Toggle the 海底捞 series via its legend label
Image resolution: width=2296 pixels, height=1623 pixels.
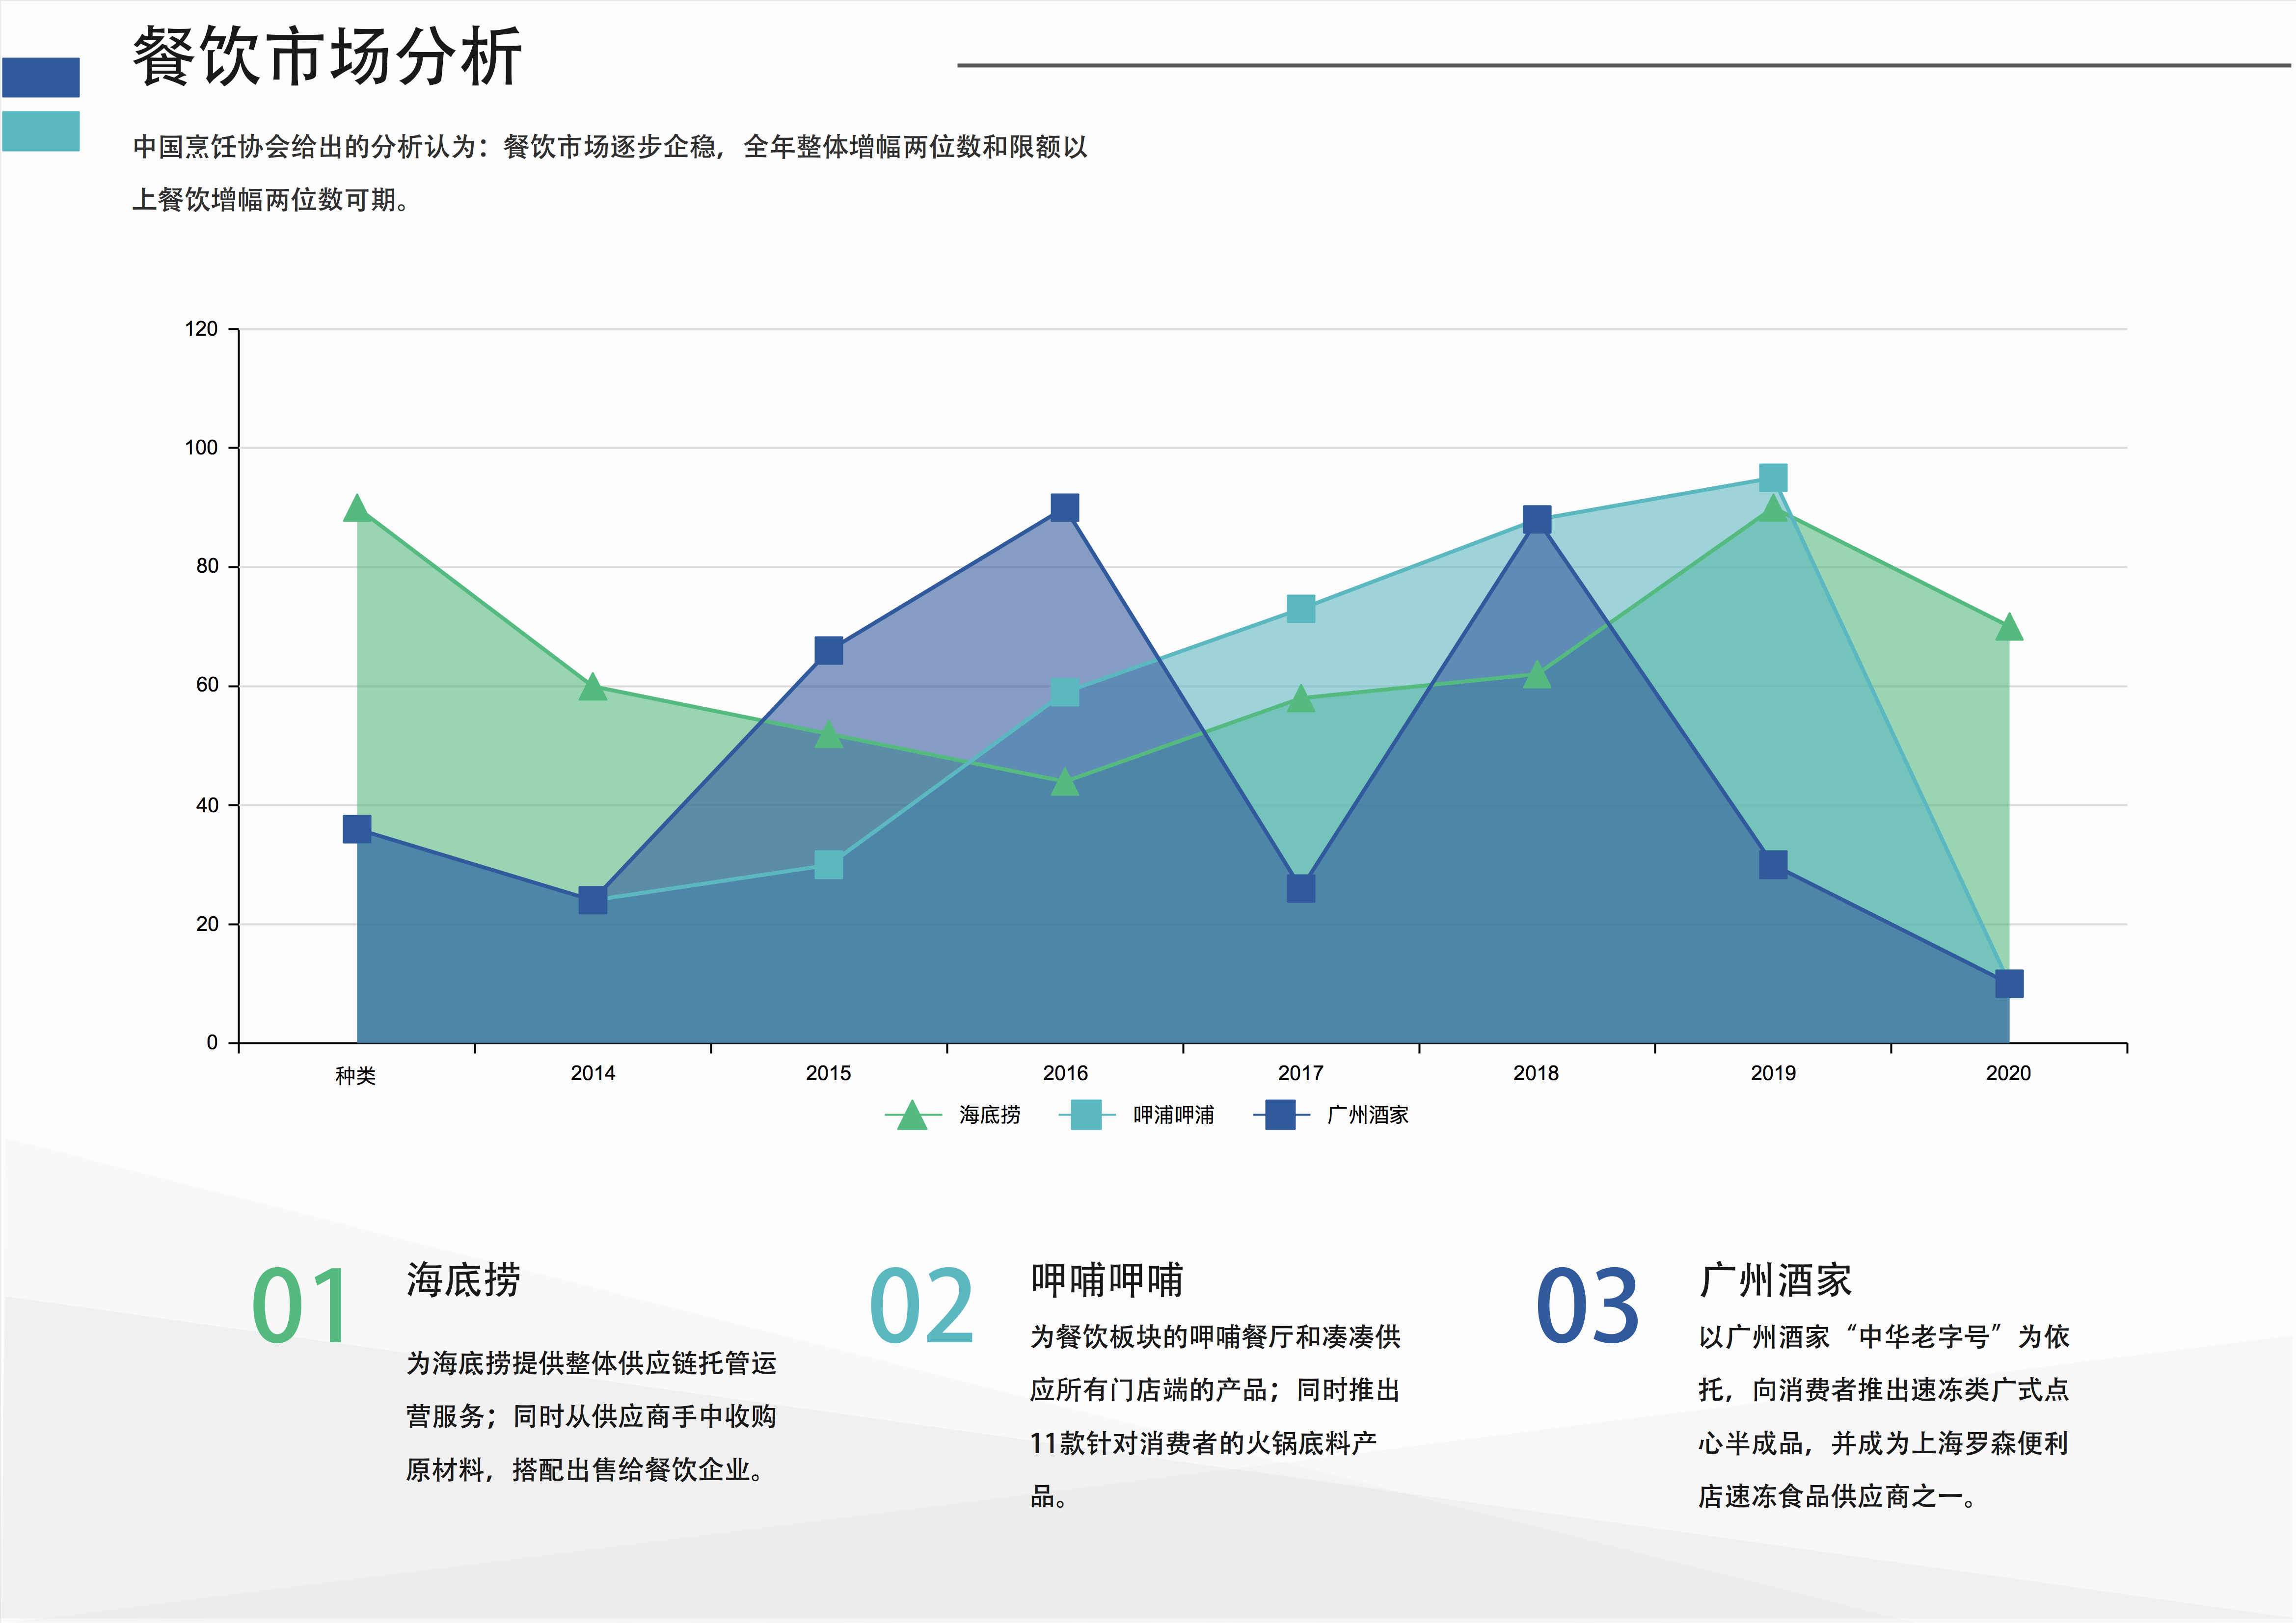coord(989,1114)
